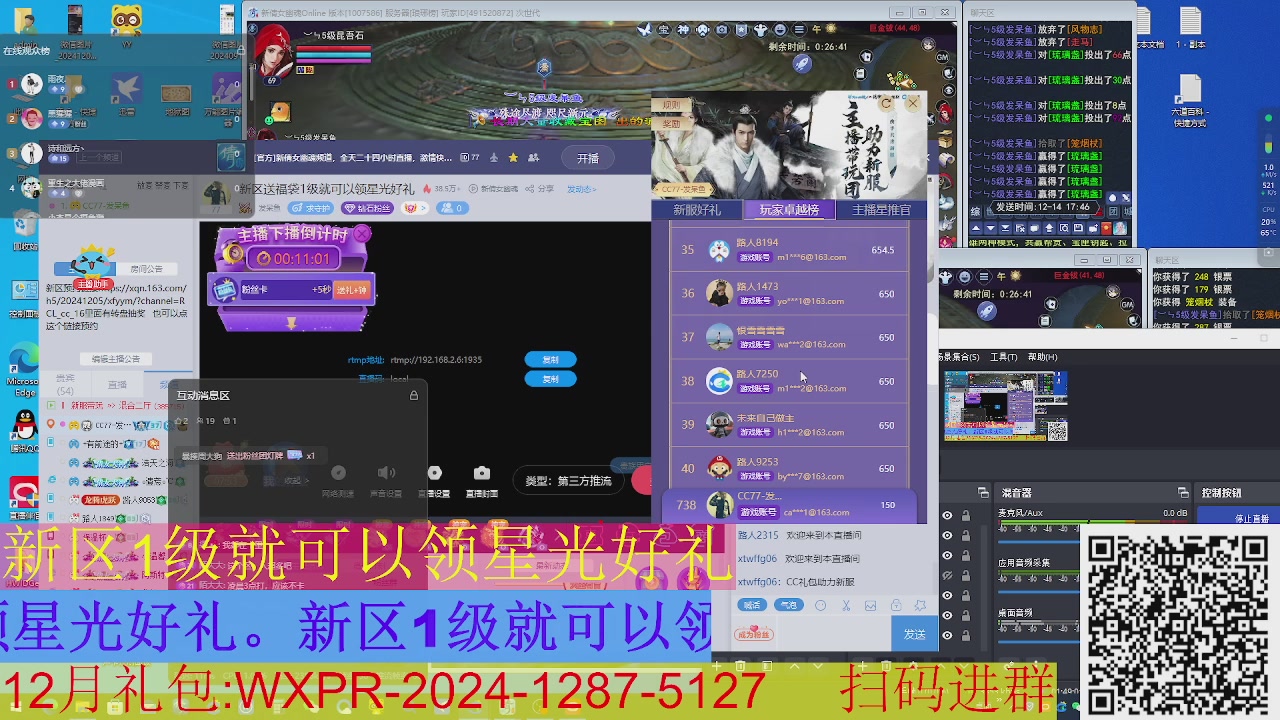Select the 房间公告 tab

coord(146,269)
